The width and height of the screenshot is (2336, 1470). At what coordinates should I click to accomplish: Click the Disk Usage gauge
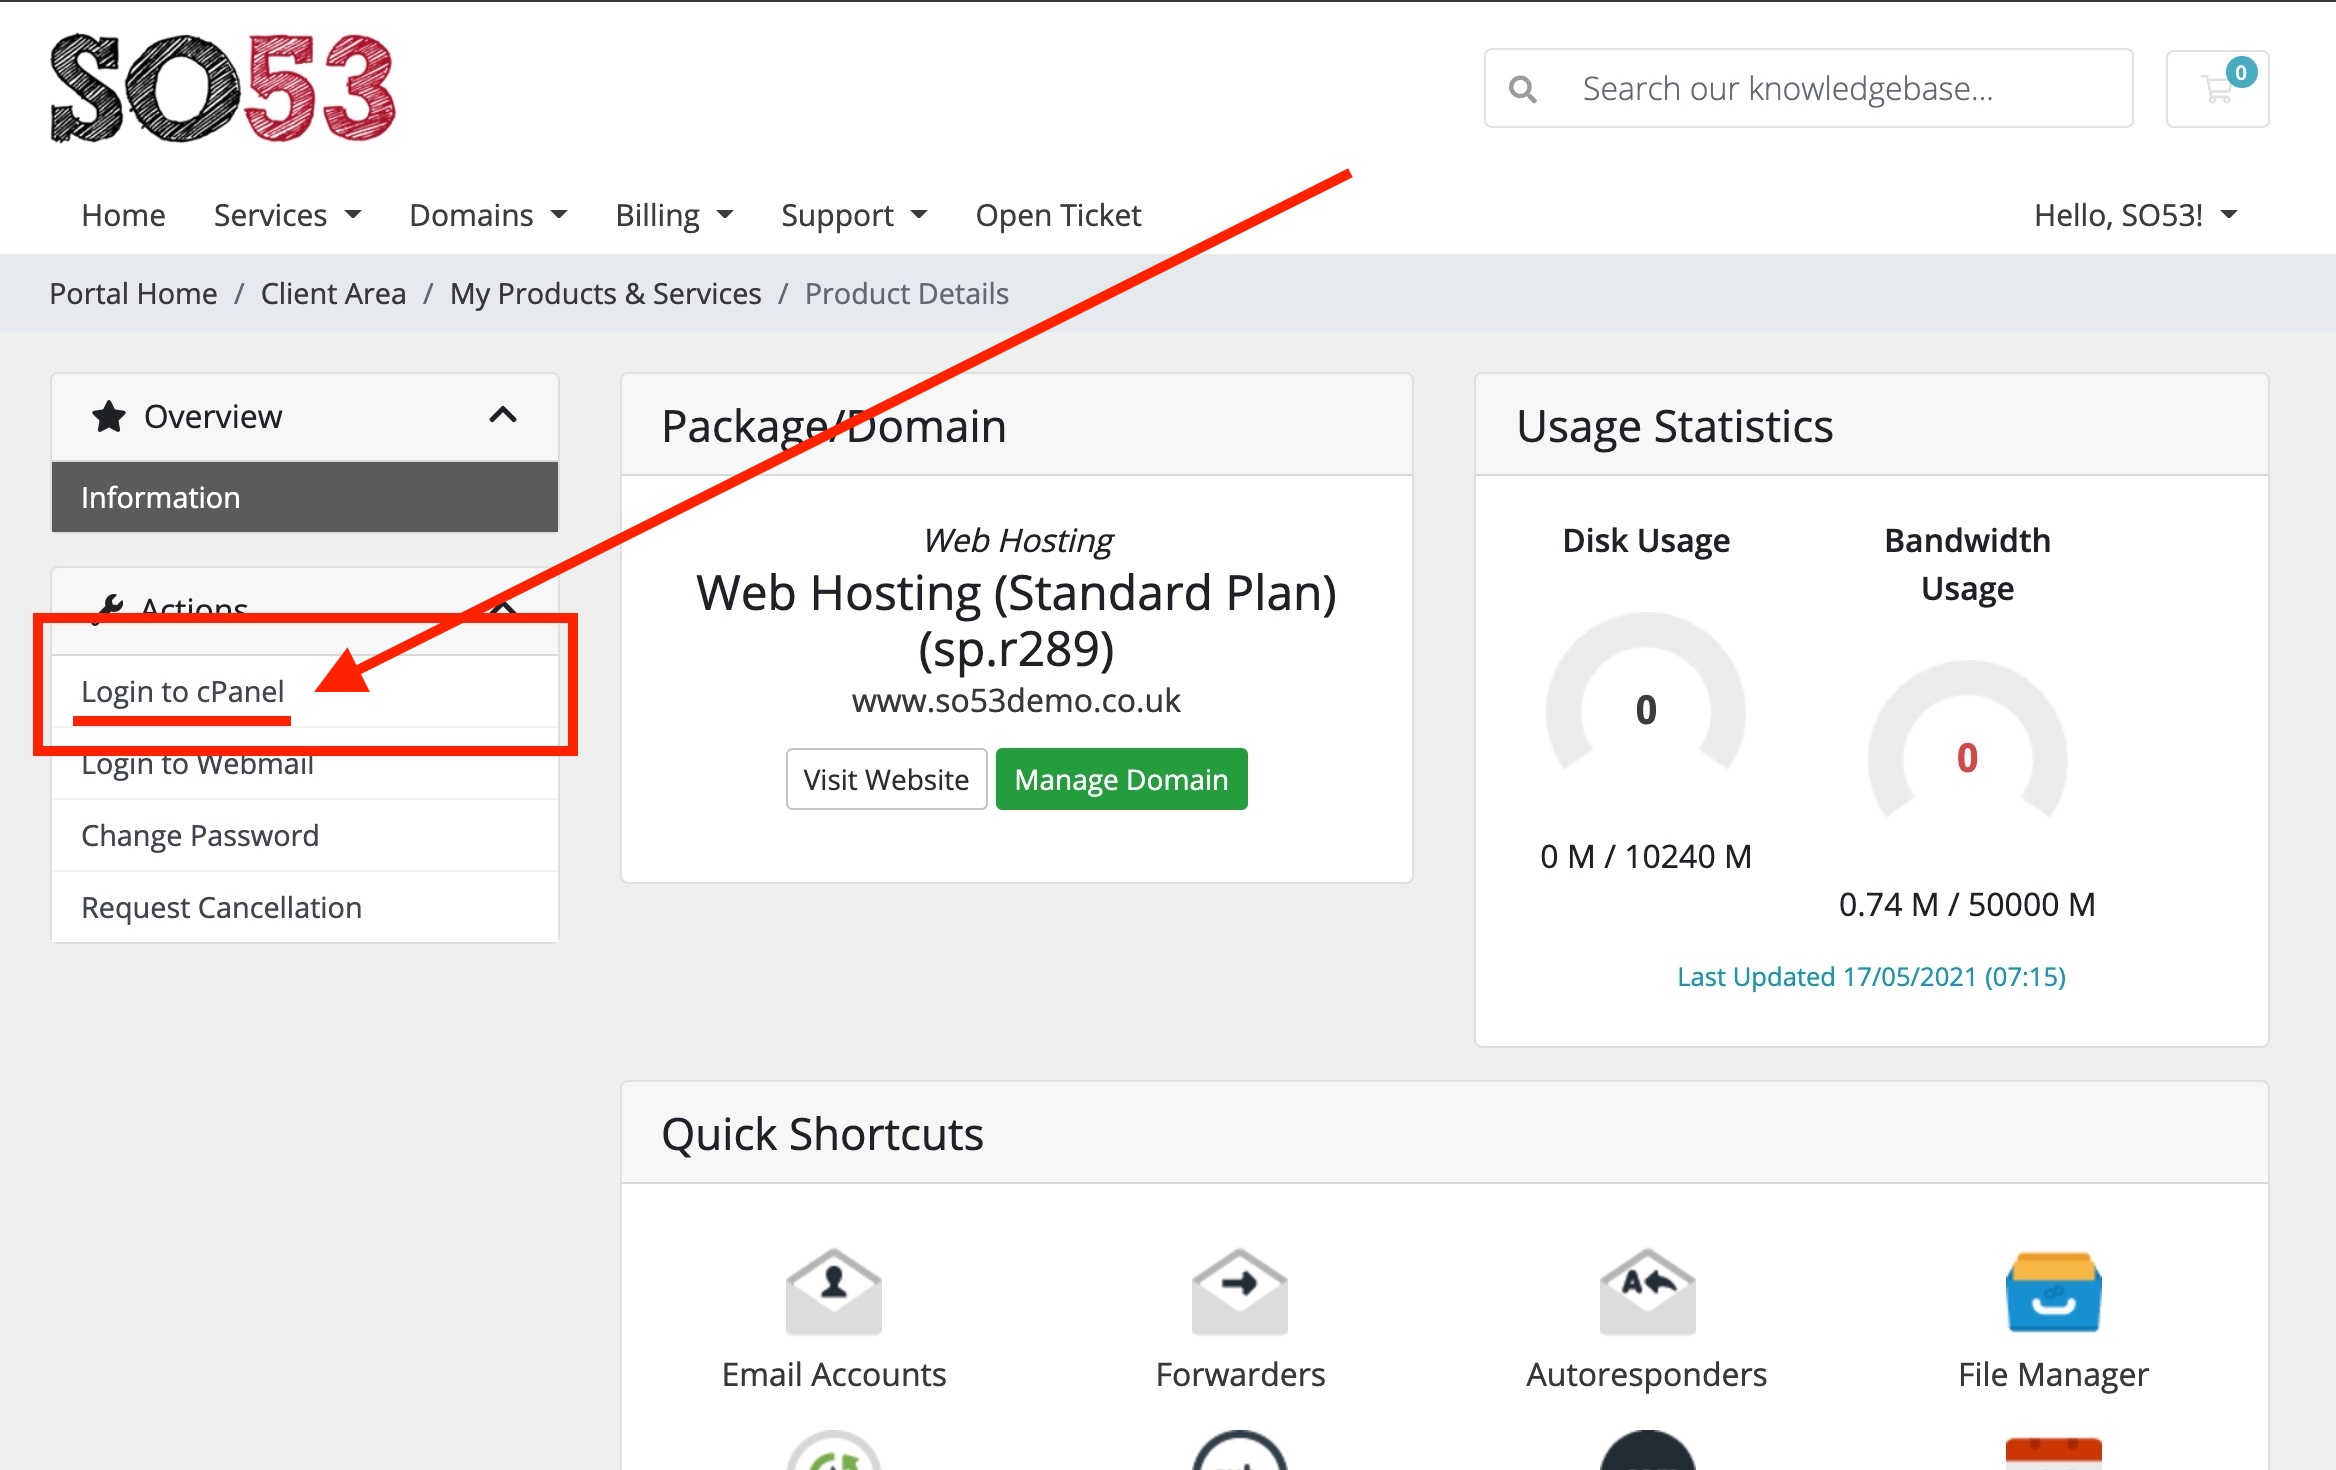point(1646,692)
